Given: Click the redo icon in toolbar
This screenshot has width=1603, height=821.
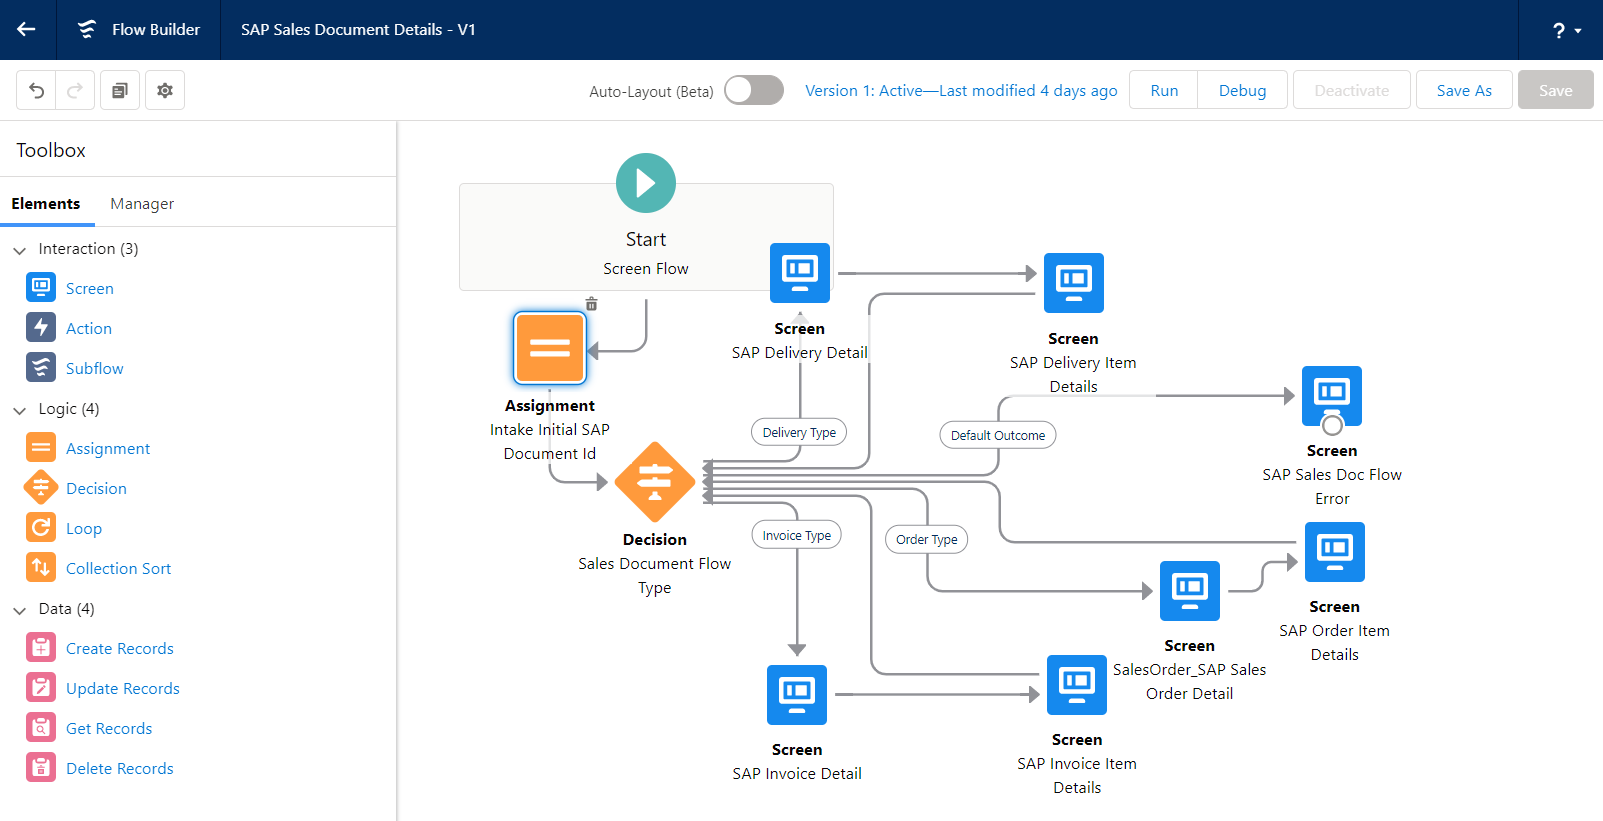Looking at the screenshot, I should [75, 90].
